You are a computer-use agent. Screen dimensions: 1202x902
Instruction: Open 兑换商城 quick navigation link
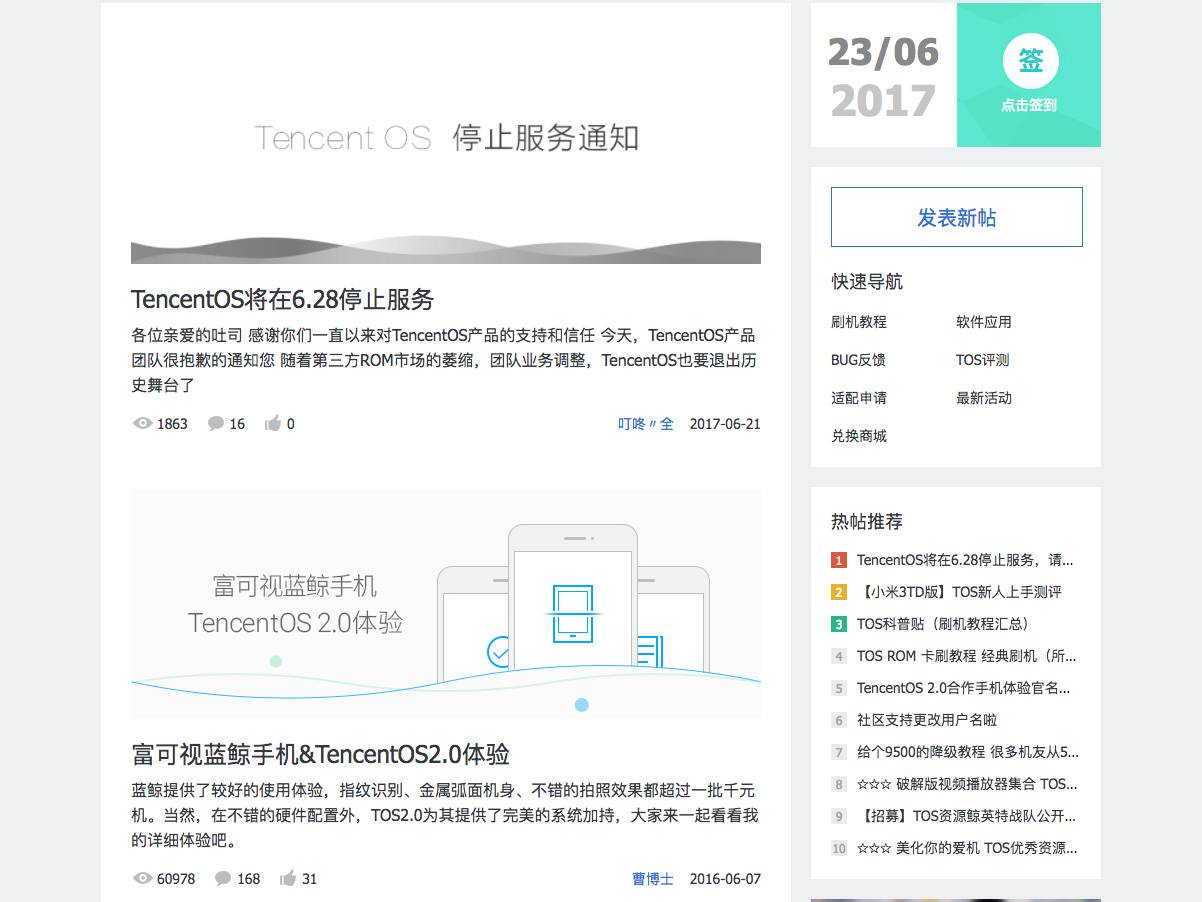(x=859, y=436)
